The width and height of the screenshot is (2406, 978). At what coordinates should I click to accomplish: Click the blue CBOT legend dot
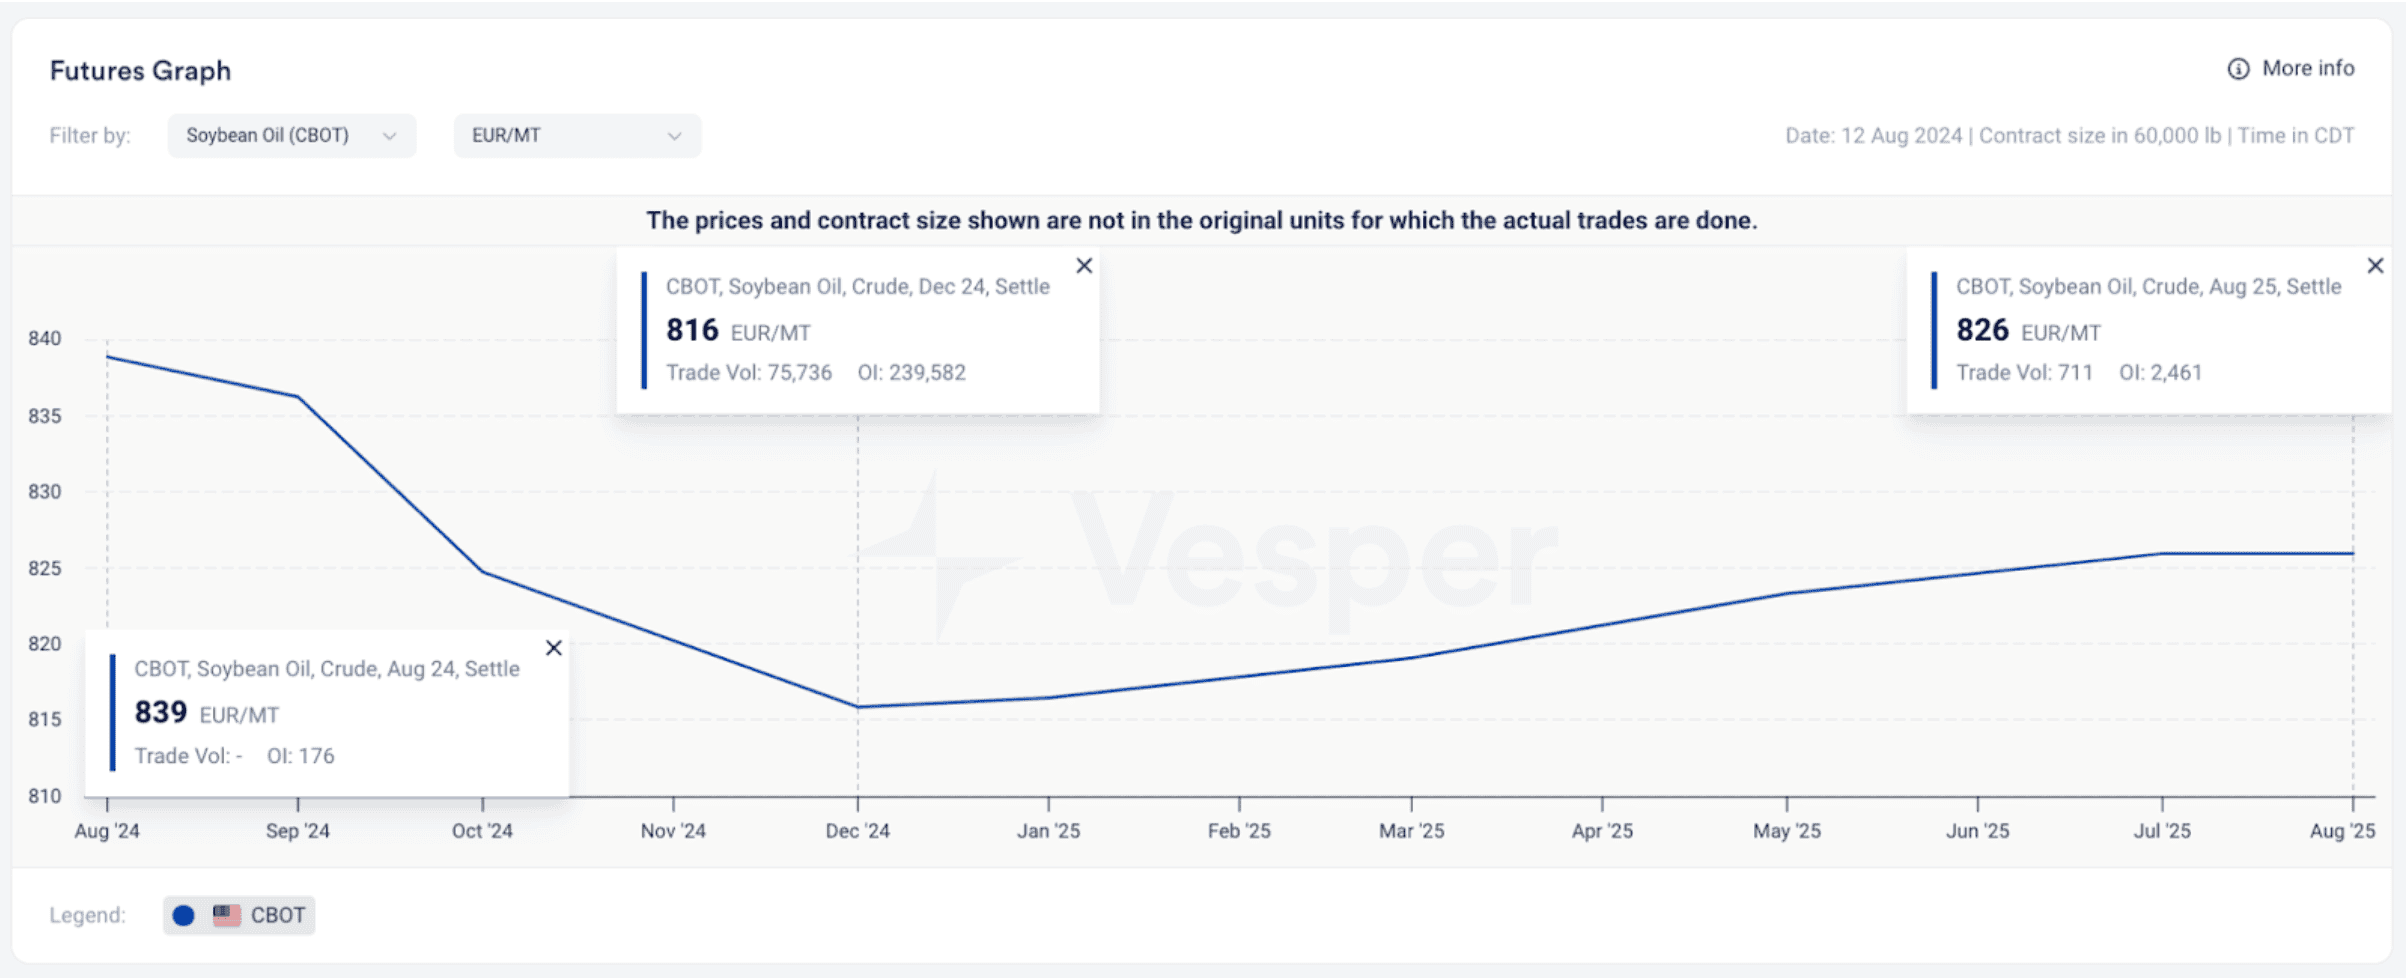(183, 915)
